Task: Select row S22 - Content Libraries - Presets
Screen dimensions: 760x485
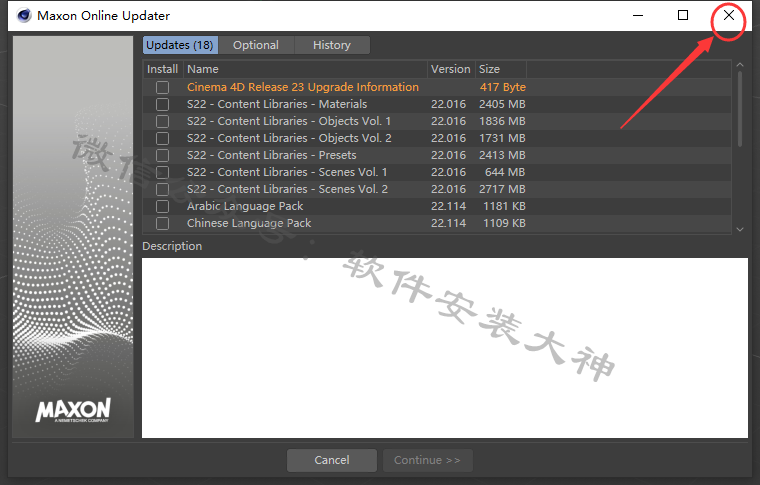Action: click(x=437, y=155)
